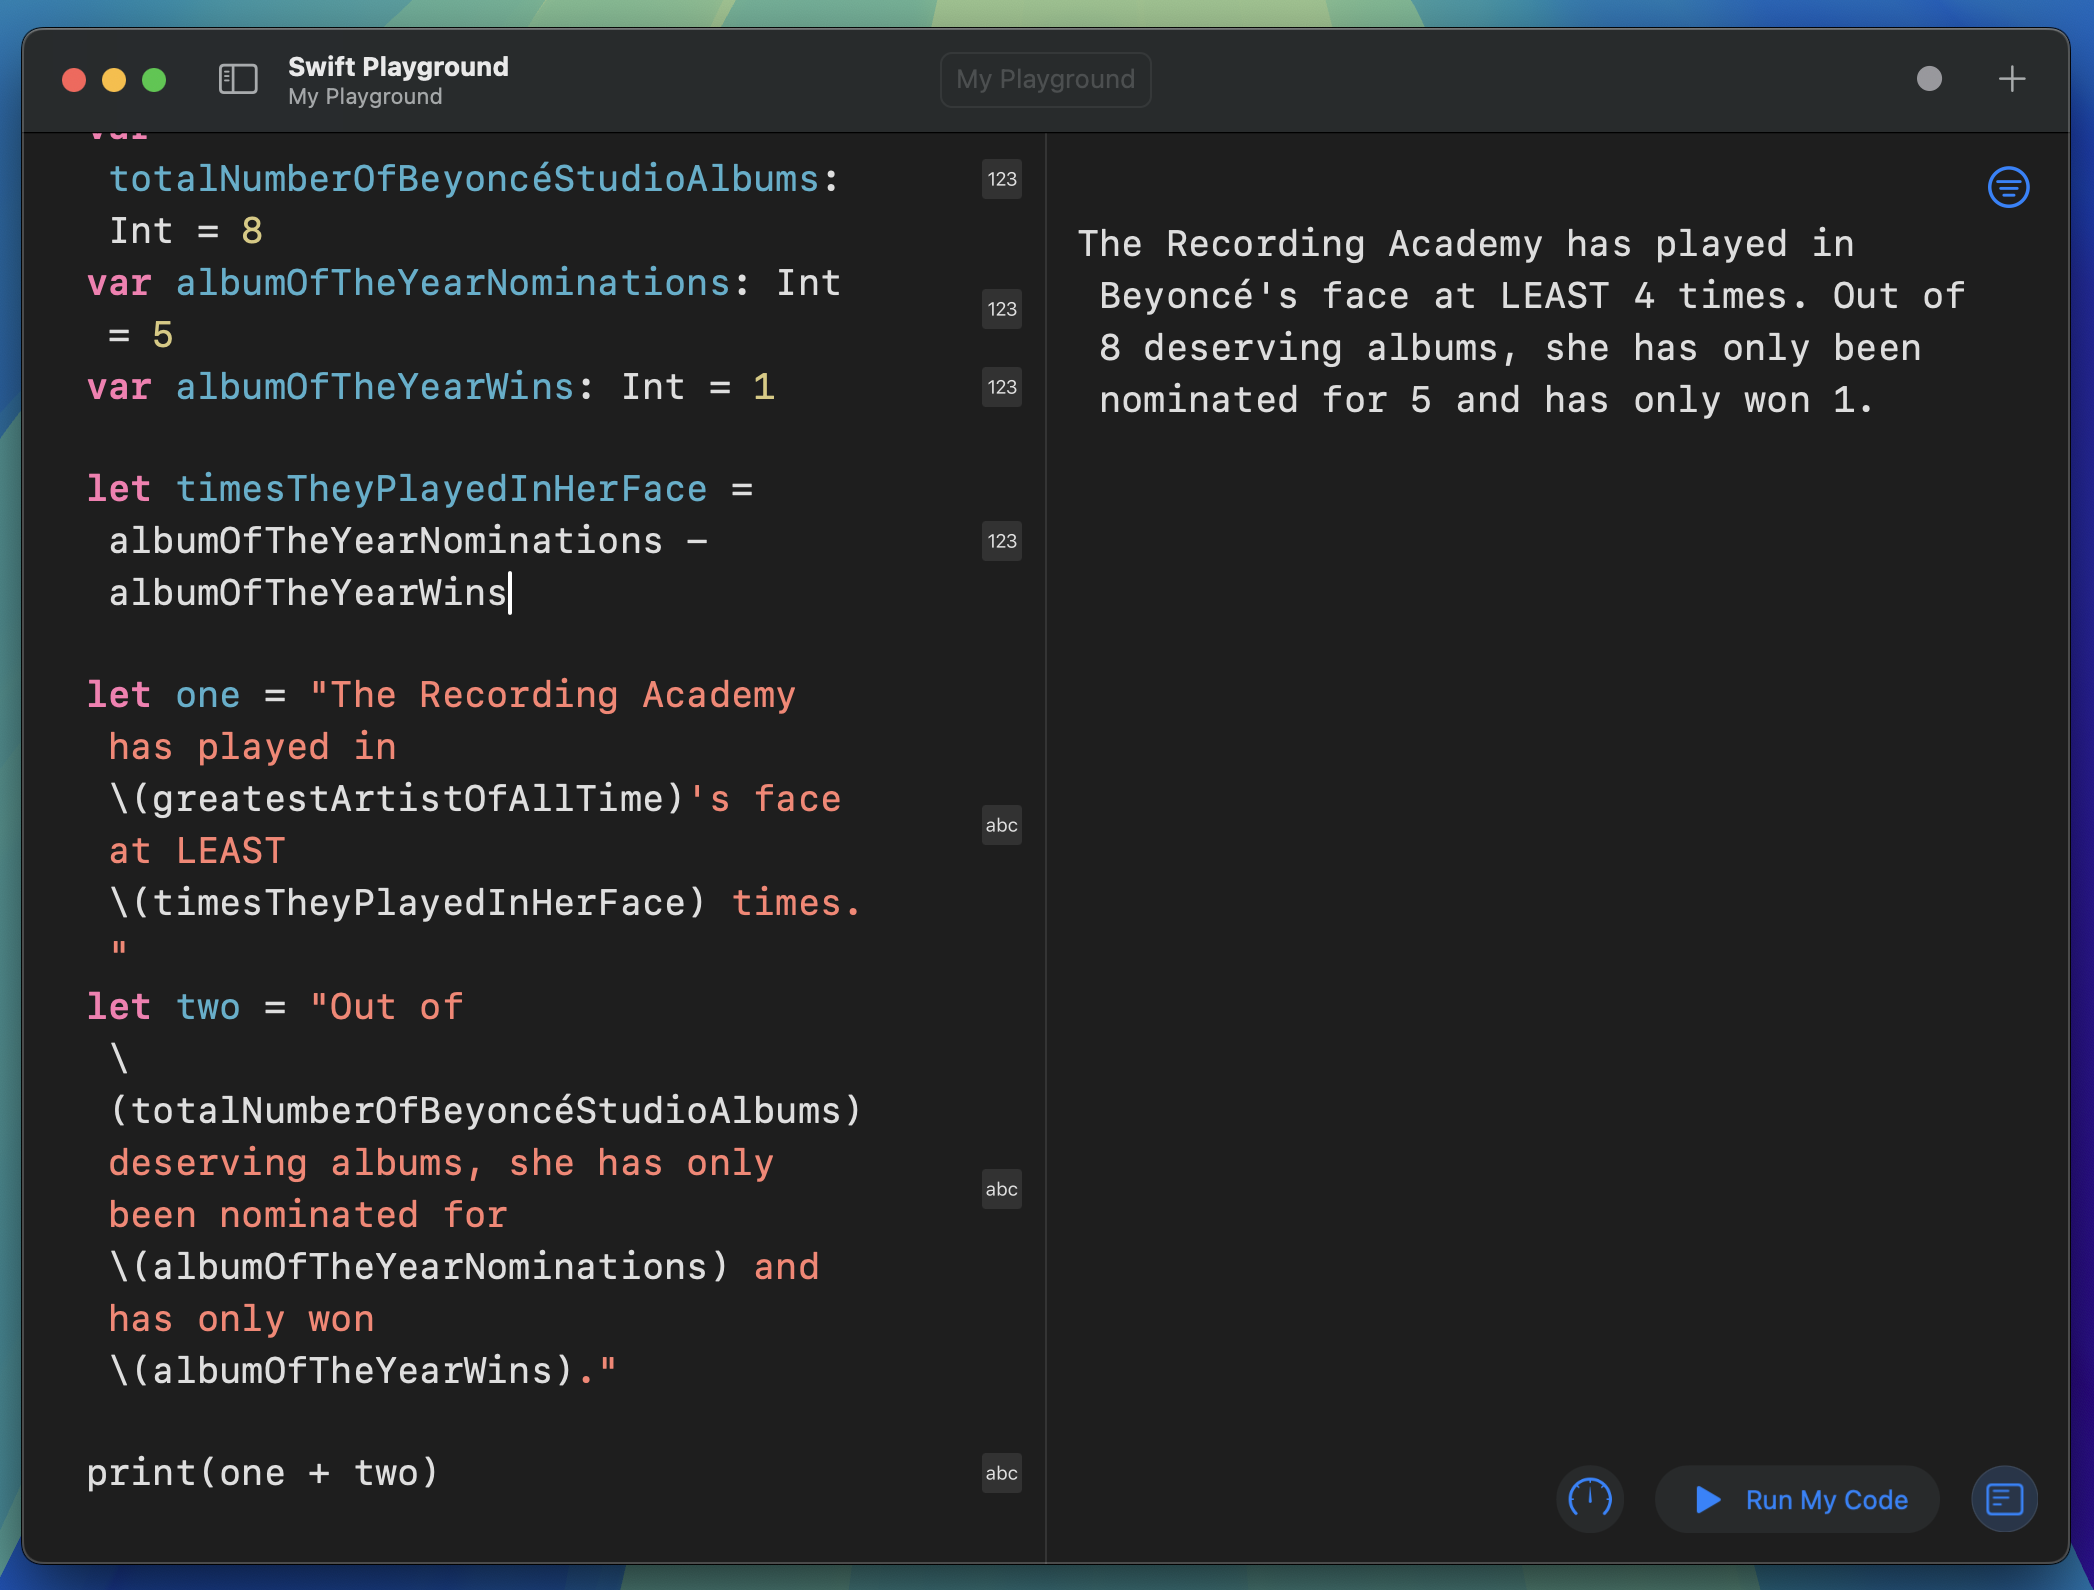The height and width of the screenshot is (1590, 2094).
Task: Toggle the console output panel icon
Action: point(2004,1499)
